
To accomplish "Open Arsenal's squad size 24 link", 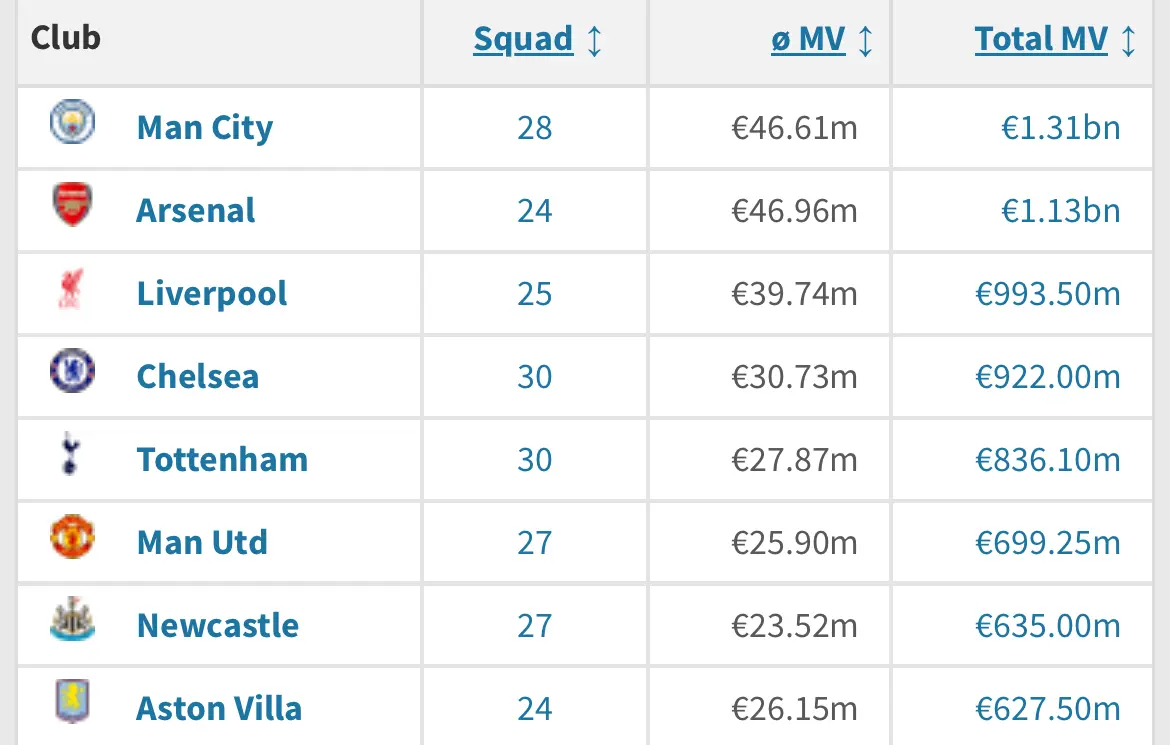I will pyautogui.click(x=534, y=211).
